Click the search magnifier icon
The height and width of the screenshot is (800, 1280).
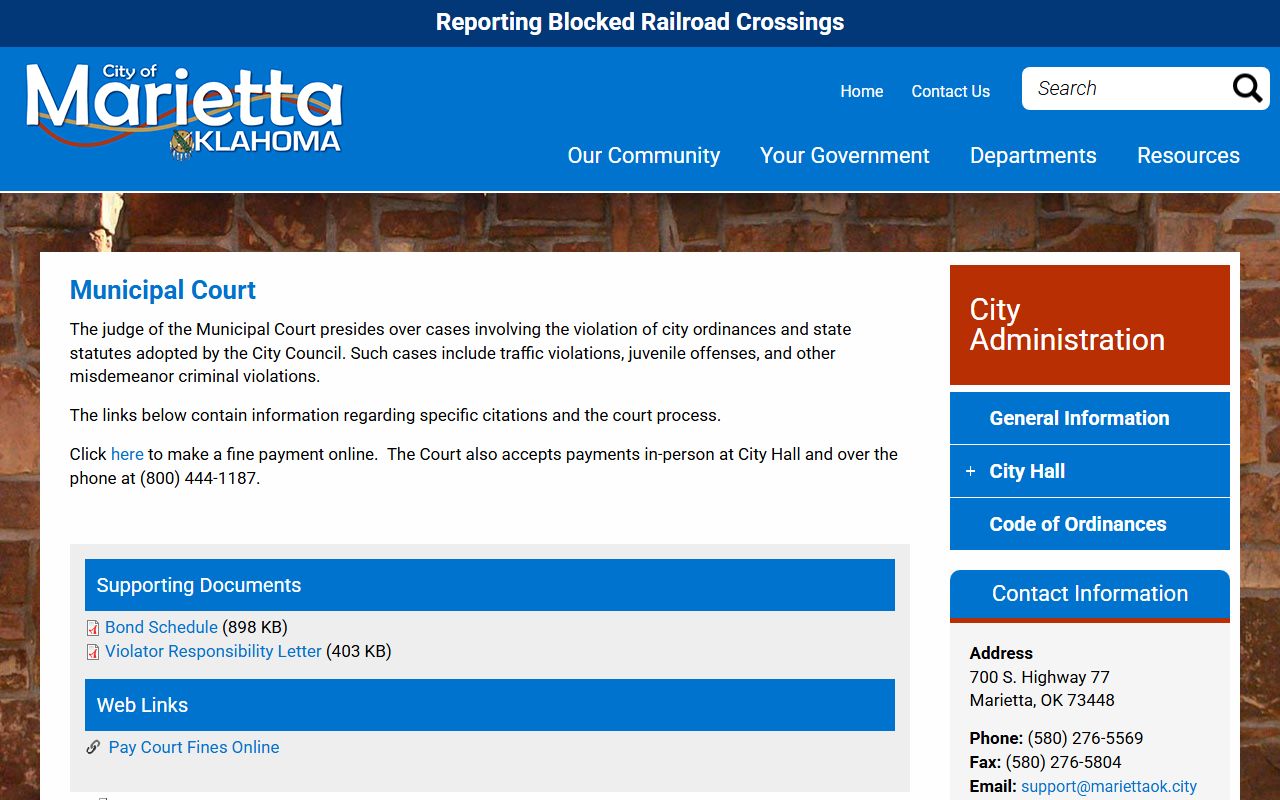point(1247,89)
